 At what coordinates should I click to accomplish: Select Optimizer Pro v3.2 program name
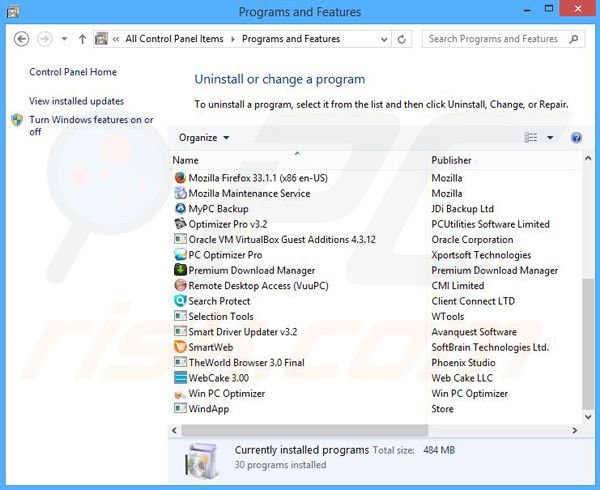pos(228,224)
